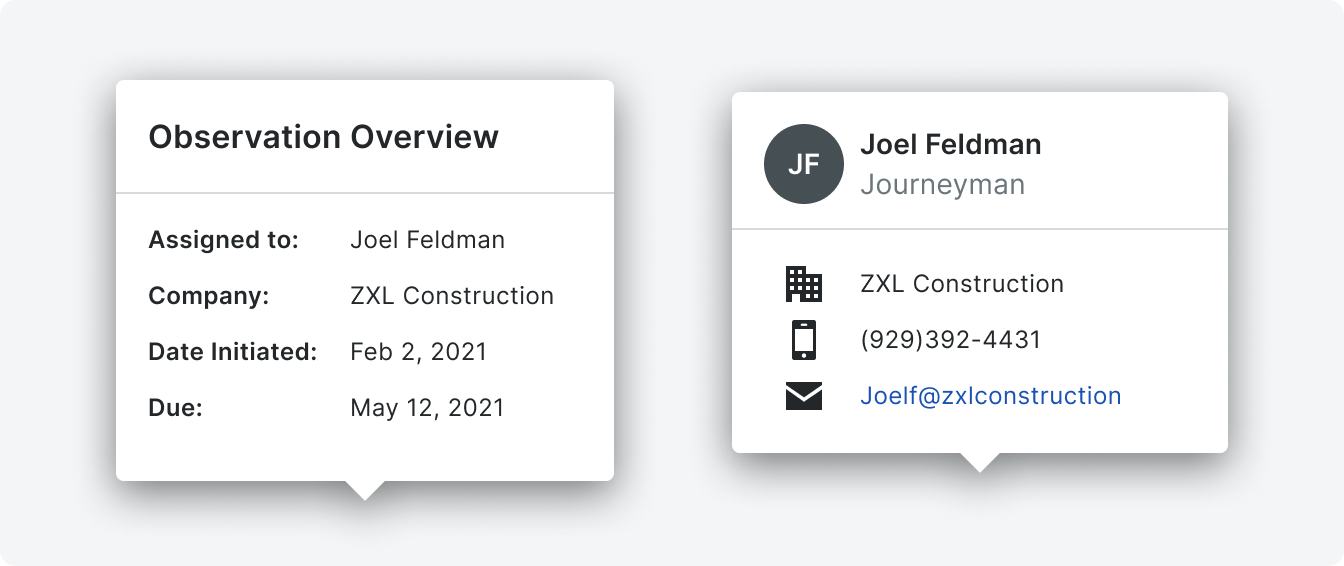This screenshot has width=1344, height=566.
Task: Click the May 12, 2021 due date
Action: tap(427, 408)
